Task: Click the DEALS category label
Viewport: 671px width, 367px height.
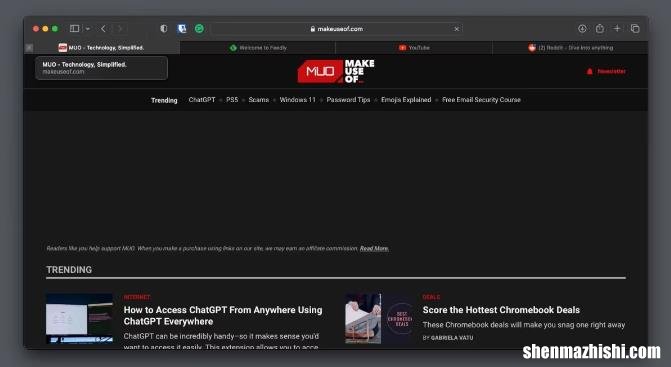Action: coord(431,297)
